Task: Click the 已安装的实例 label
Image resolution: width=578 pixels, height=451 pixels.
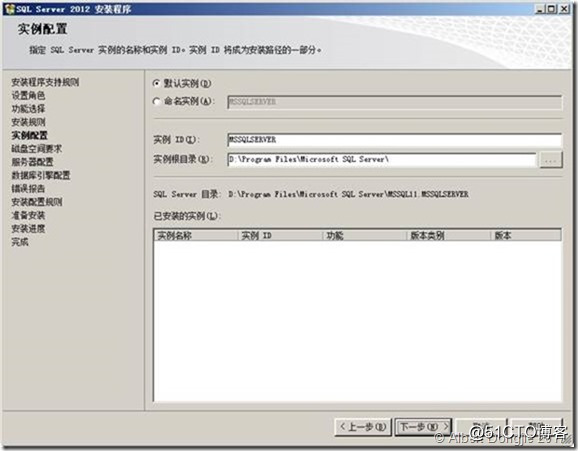Action: 187,216
